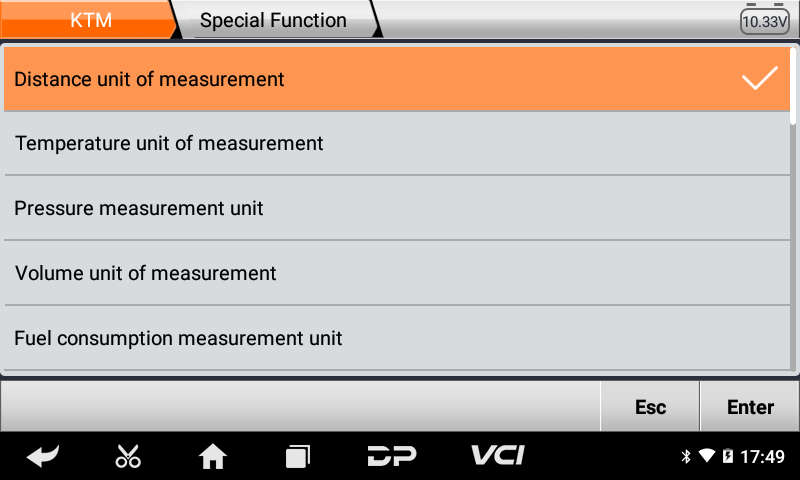Choose Volume unit of measurement
The height and width of the screenshot is (480, 800).
coord(397,273)
